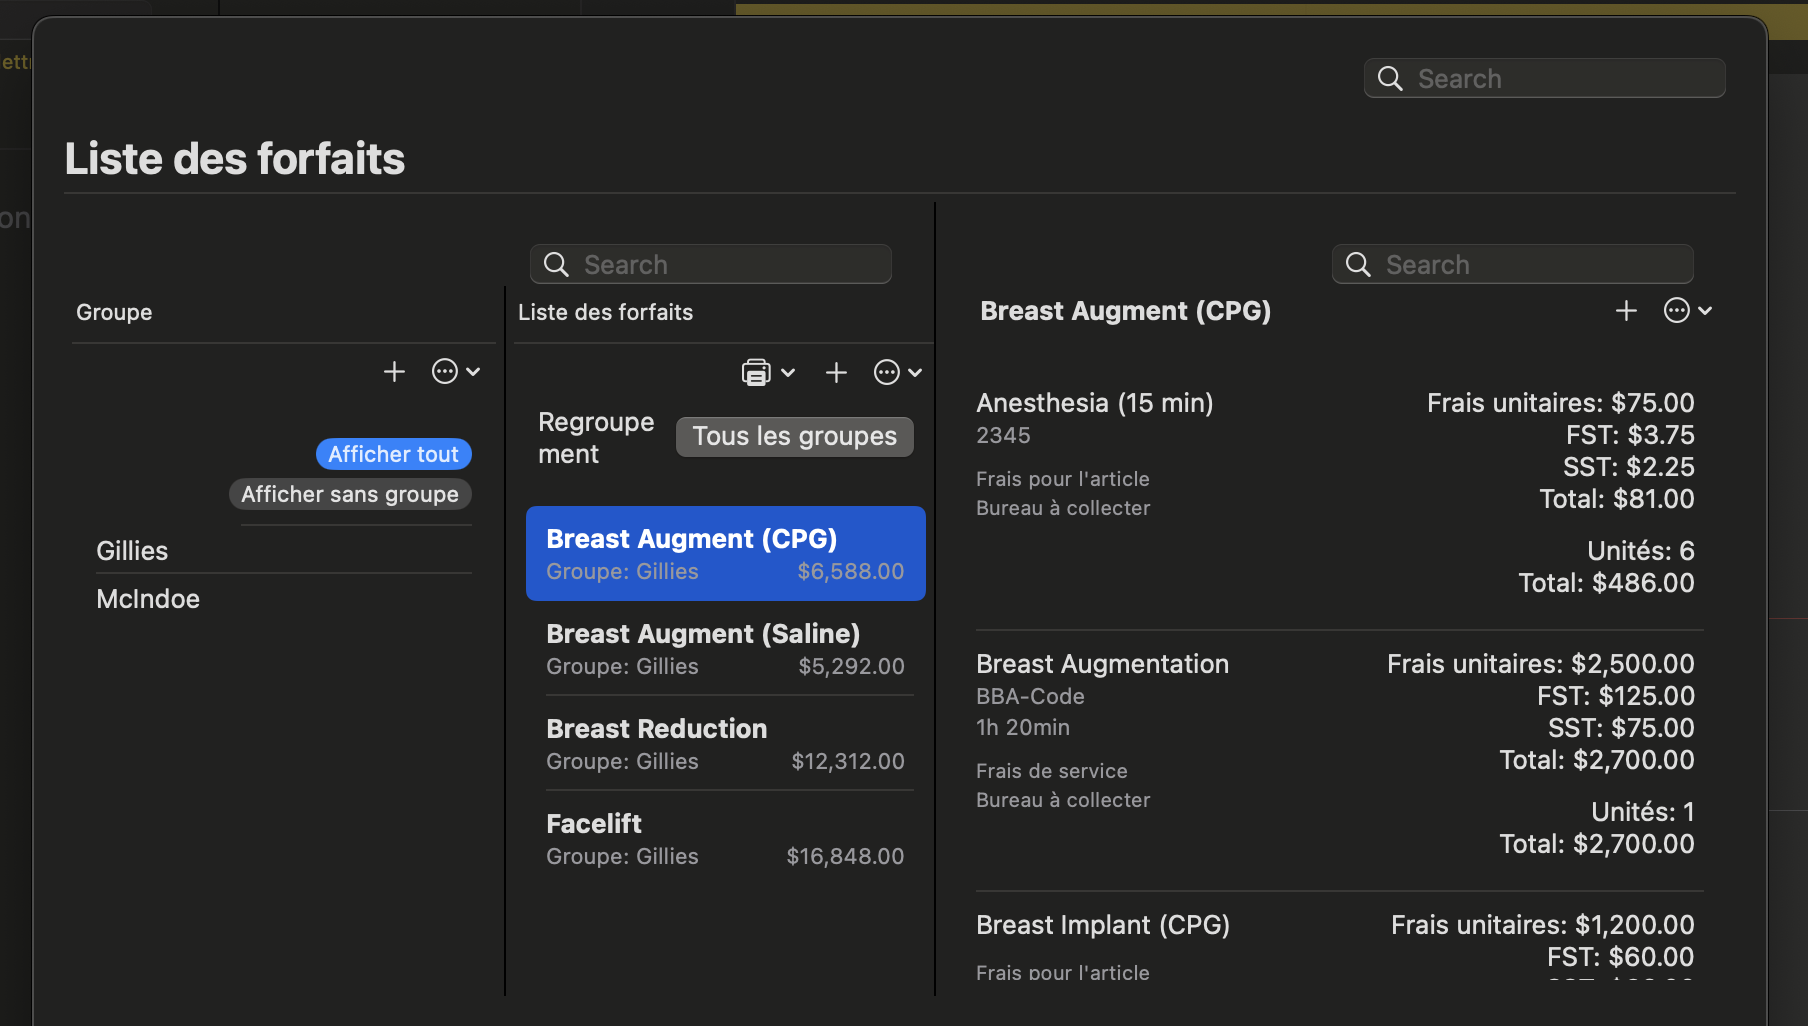Viewport: 1808px width, 1026px height.
Task: Click the $6,588.00 price of Breast Augment (CPG)
Action: click(850, 571)
